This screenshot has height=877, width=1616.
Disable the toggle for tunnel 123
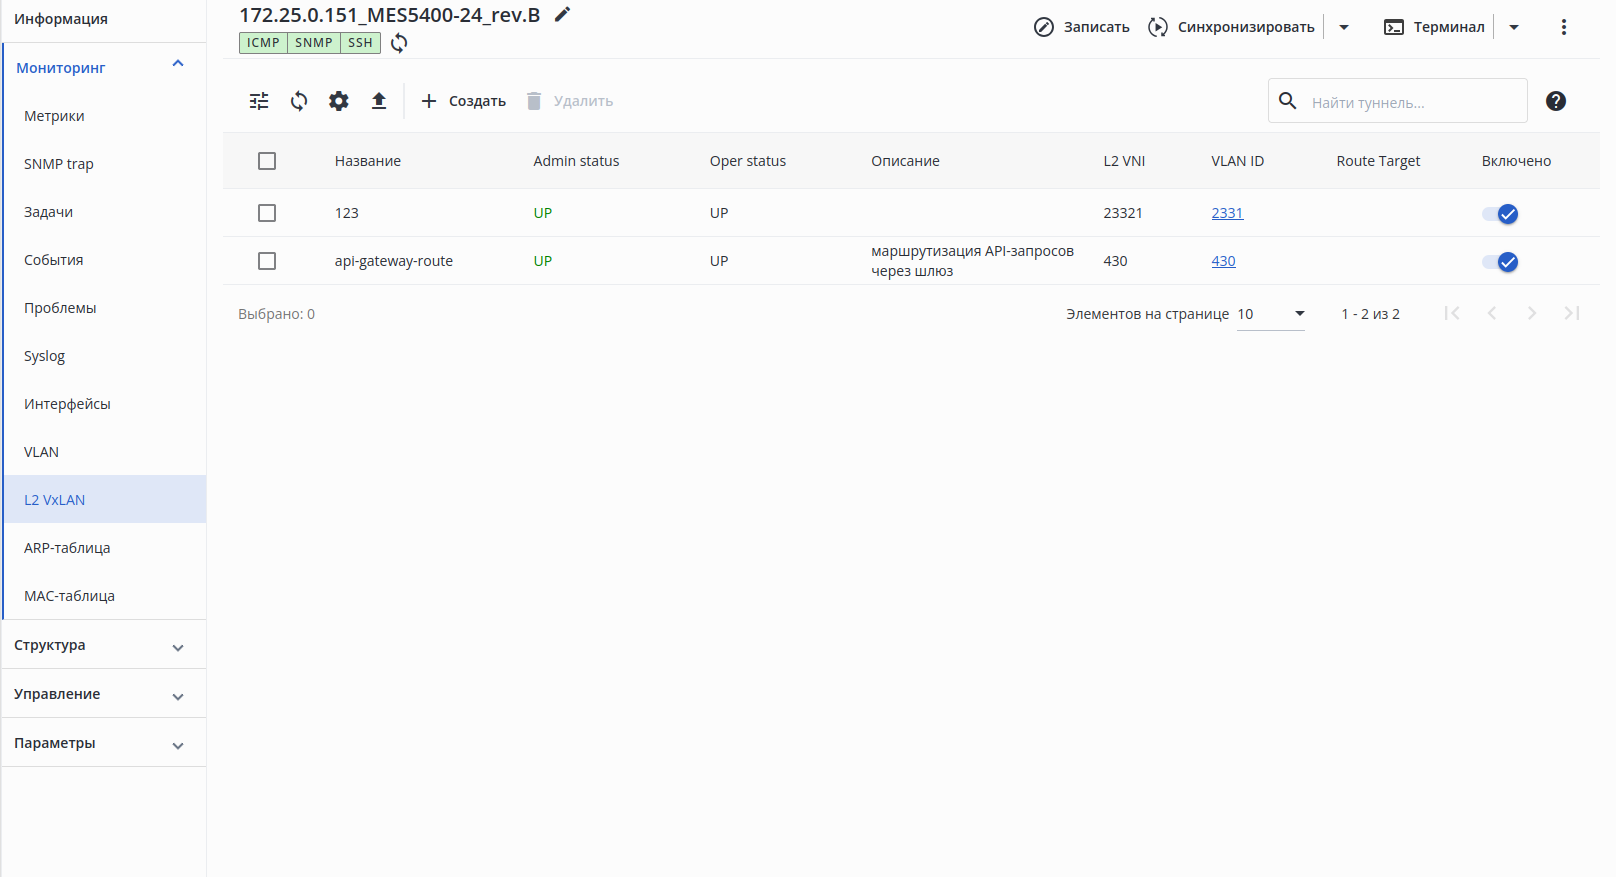tap(1500, 214)
